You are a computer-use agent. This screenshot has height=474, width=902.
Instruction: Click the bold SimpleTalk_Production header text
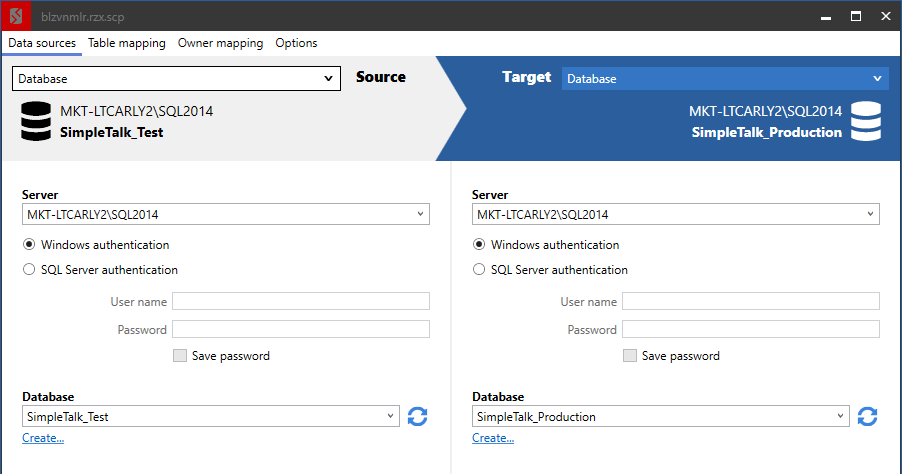click(766, 132)
